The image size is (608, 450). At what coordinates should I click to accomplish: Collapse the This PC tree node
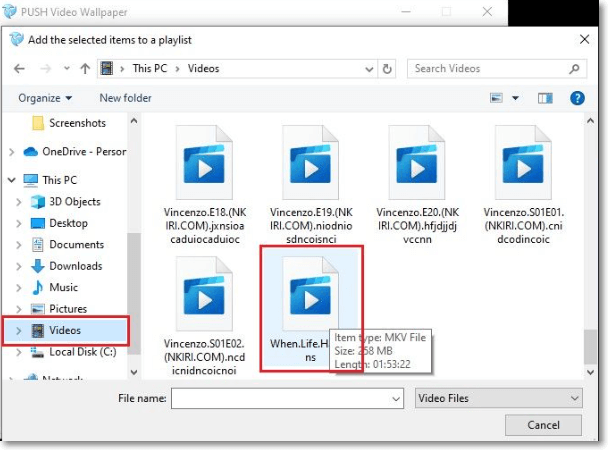12,180
